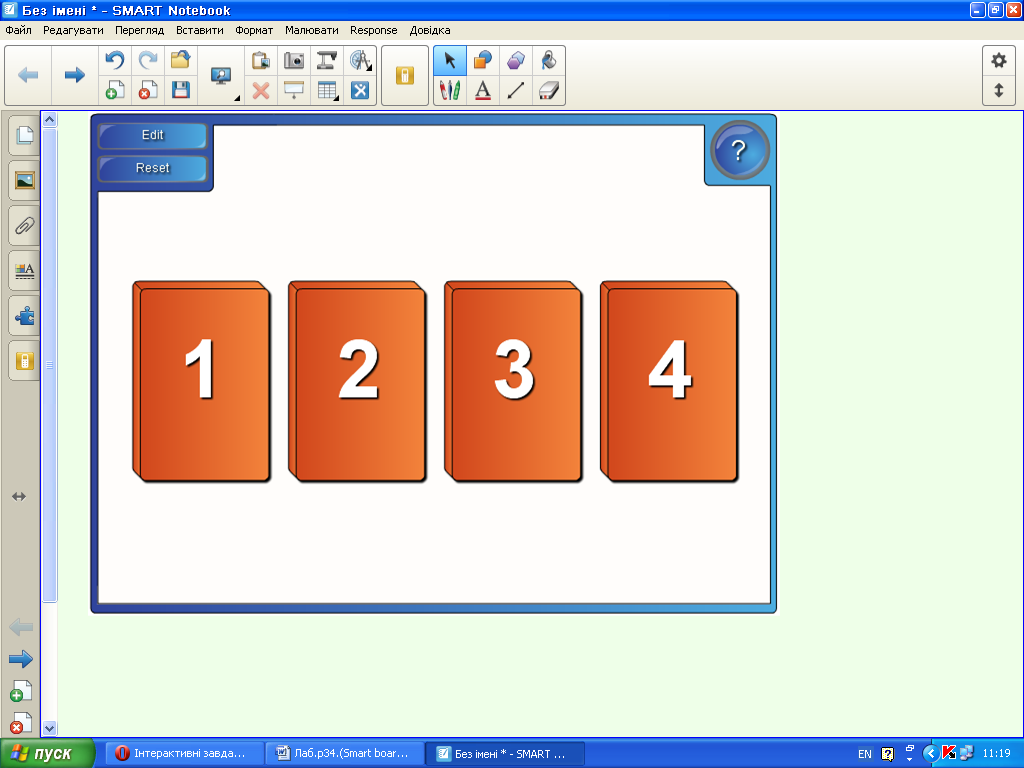Select the Shapes tool
This screenshot has height=768, width=1024.
click(483, 60)
